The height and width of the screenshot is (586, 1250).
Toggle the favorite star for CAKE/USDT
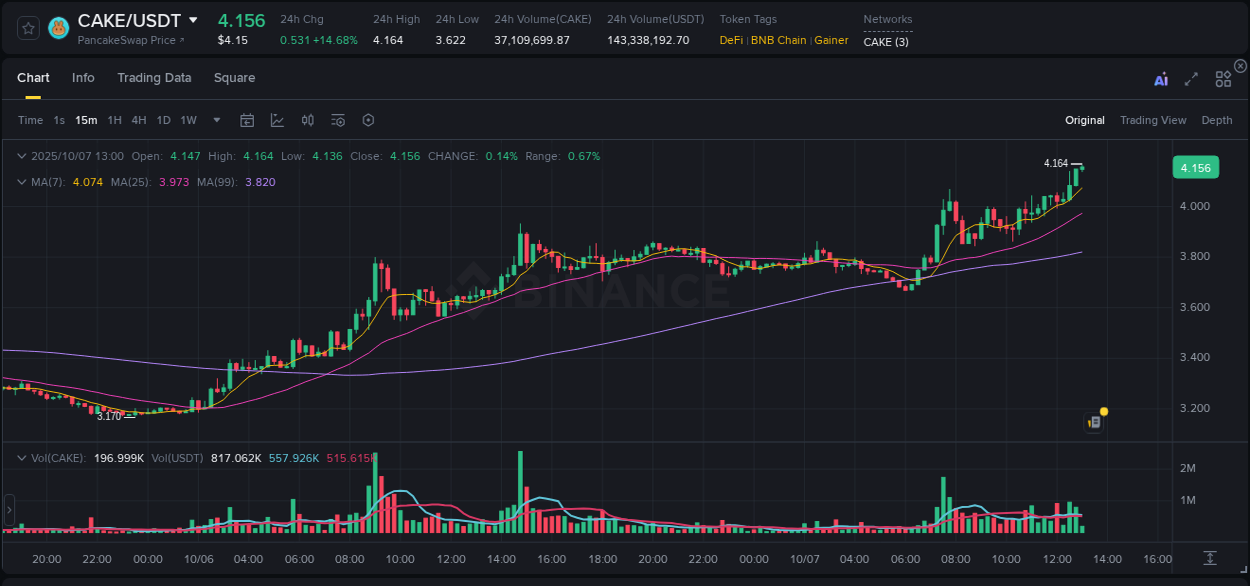pos(27,28)
